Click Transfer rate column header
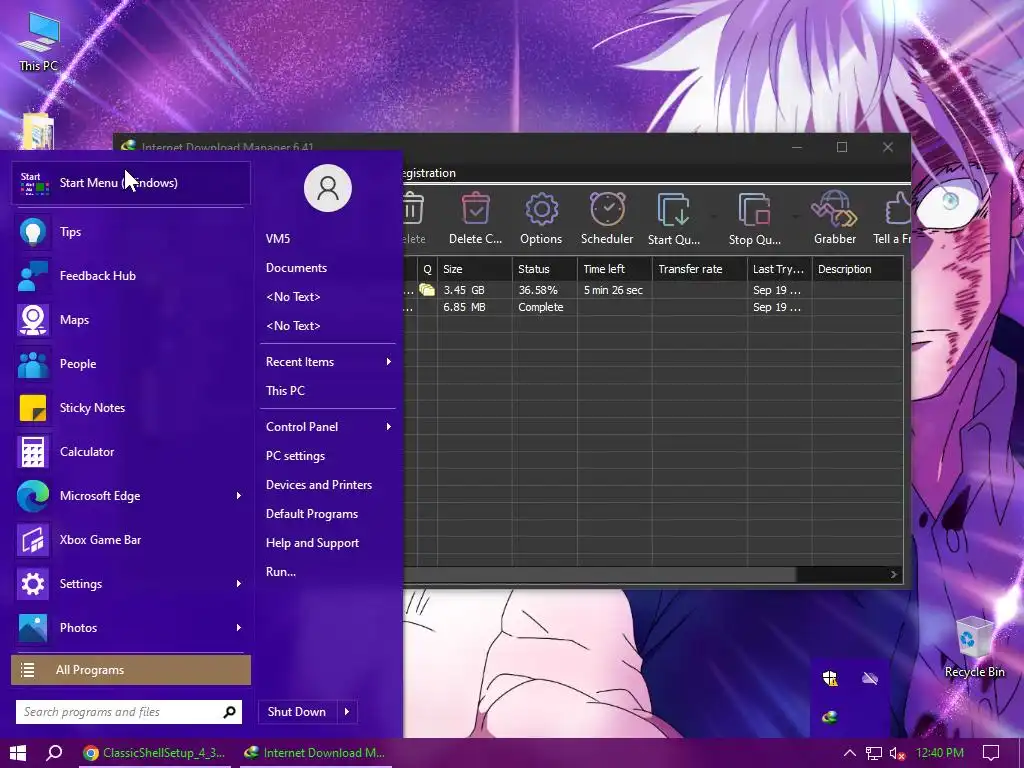The image size is (1024, 768). pyautogui.click(x=699, y=269)
